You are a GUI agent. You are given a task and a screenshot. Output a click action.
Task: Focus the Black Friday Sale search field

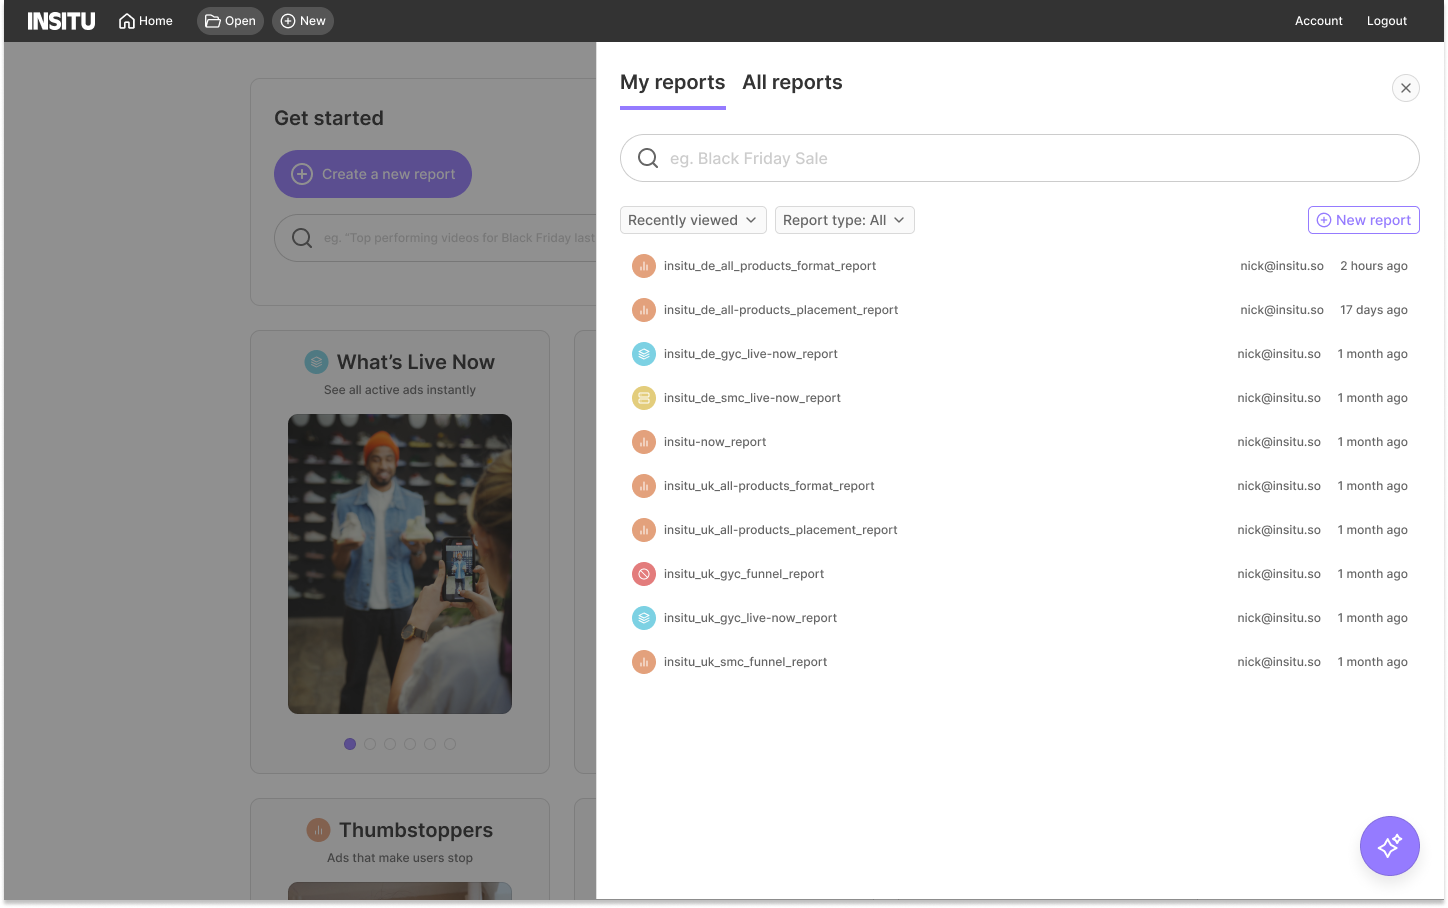pyautogui.click(x=1019, y=158)
